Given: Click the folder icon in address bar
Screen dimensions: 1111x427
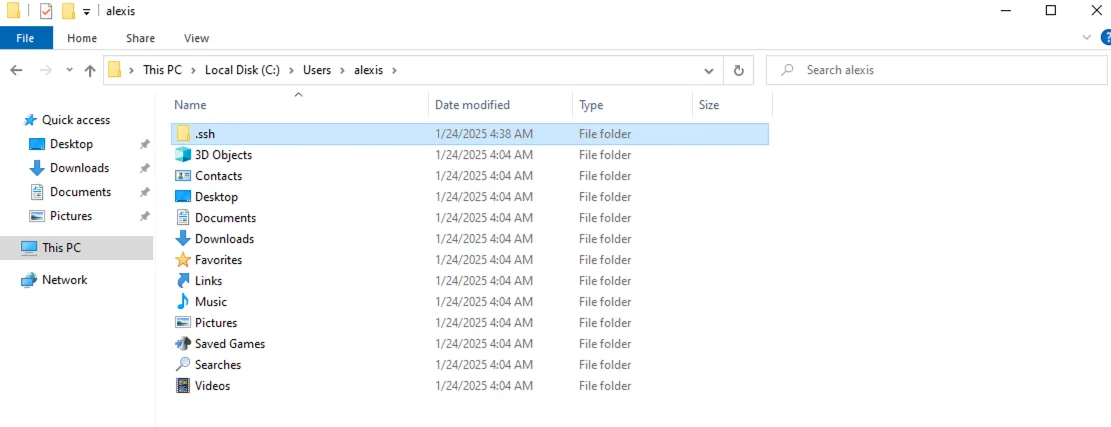Looking at the screenshot, I should [x=114, y=70].
